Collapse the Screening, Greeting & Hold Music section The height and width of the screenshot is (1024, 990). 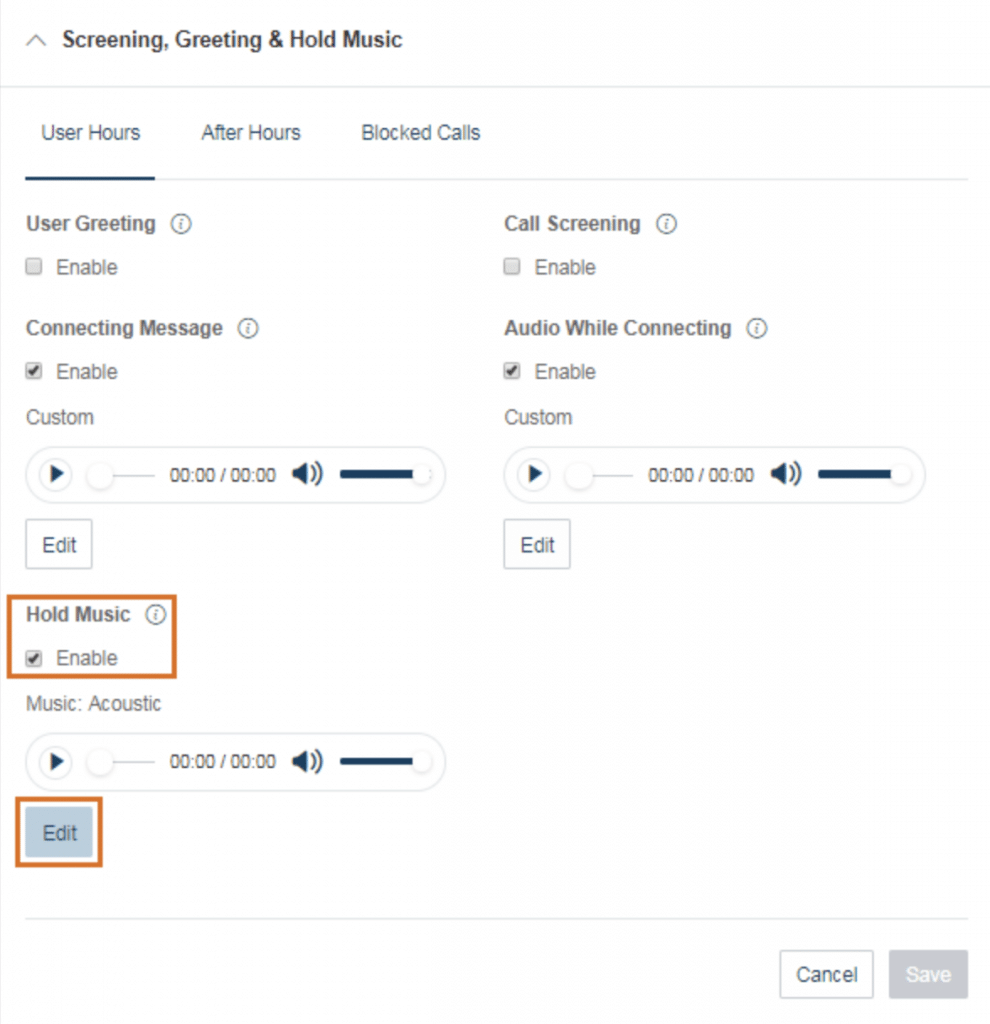[37, 41]
